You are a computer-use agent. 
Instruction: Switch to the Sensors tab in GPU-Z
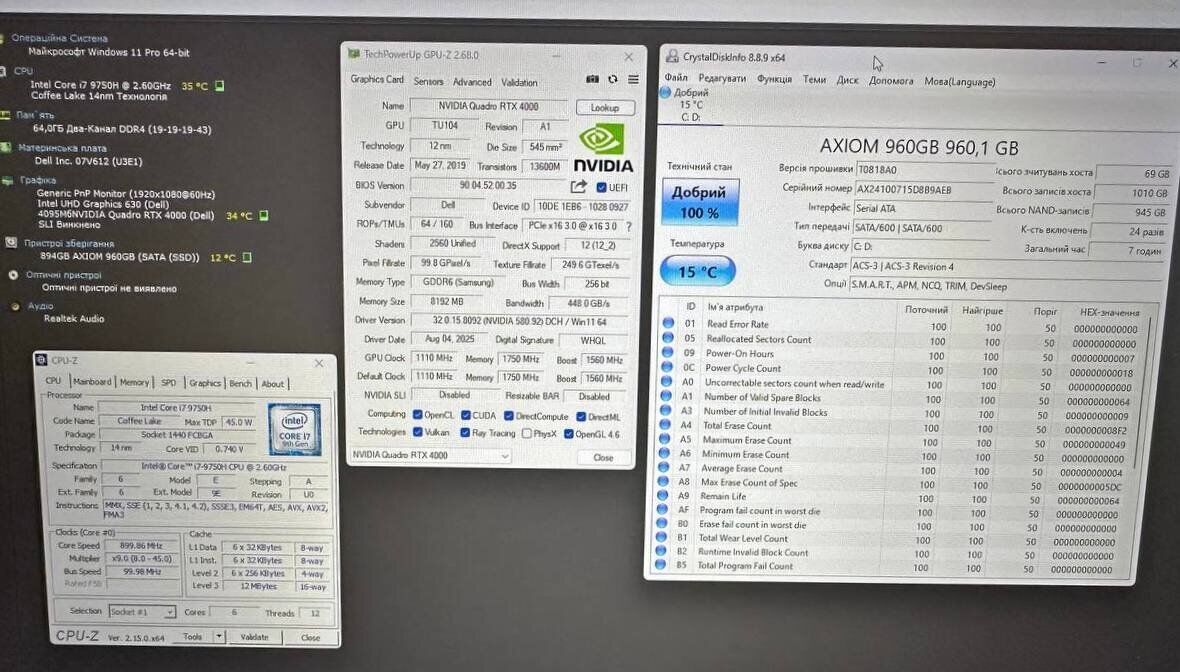coord(428,82)
